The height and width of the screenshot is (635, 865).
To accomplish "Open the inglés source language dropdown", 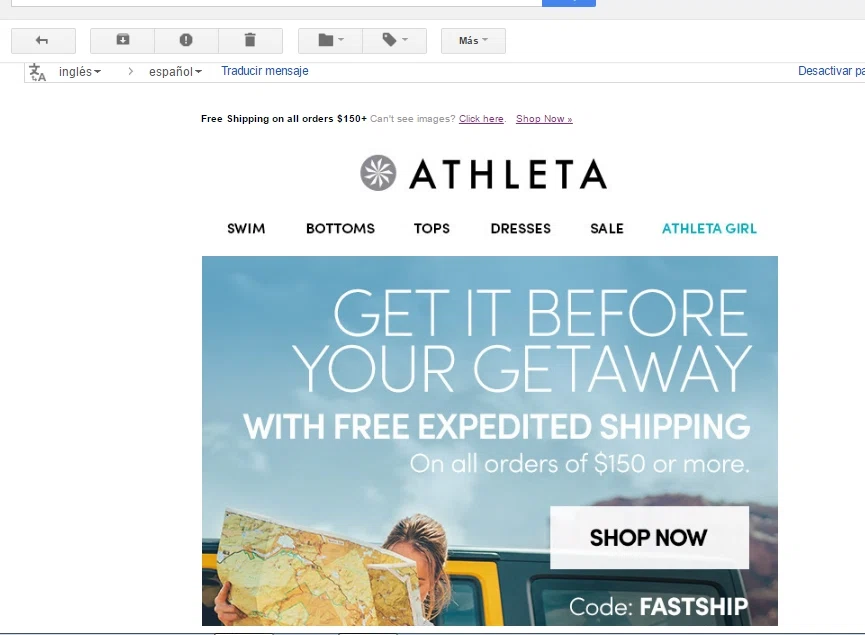I will [x=79, y=72].
